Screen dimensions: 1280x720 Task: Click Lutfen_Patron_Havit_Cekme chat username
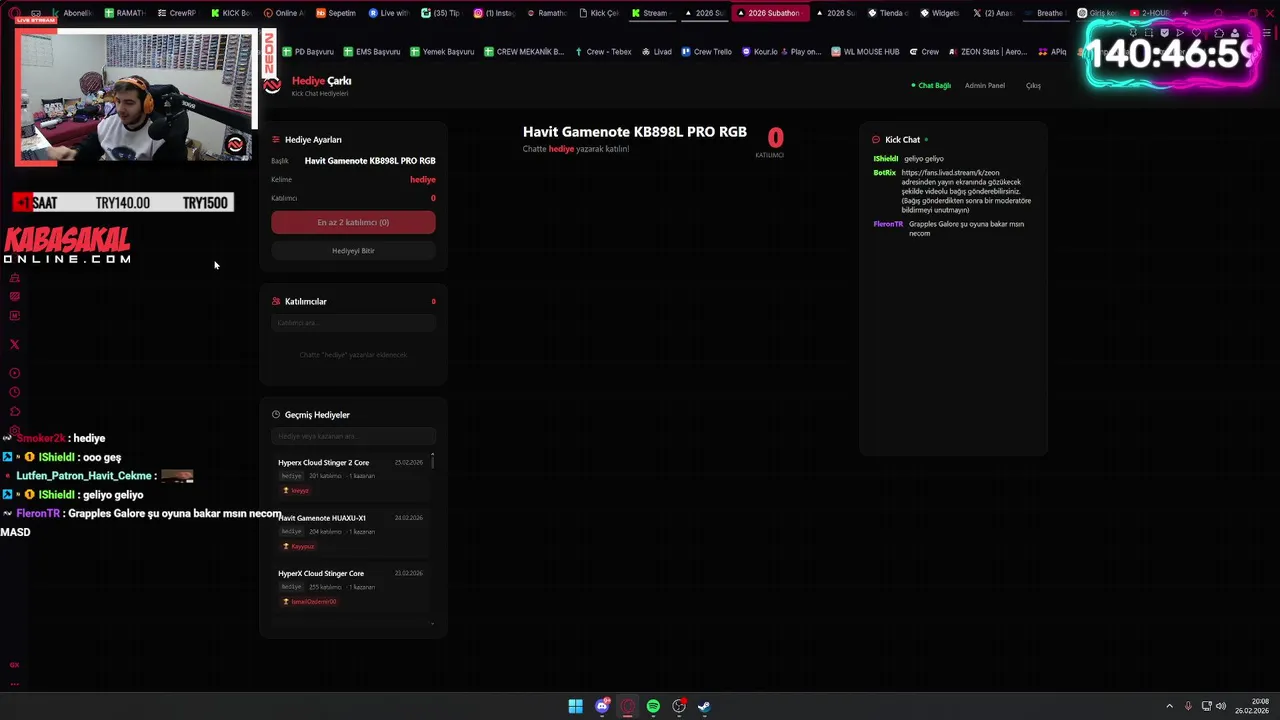[84, 476]
